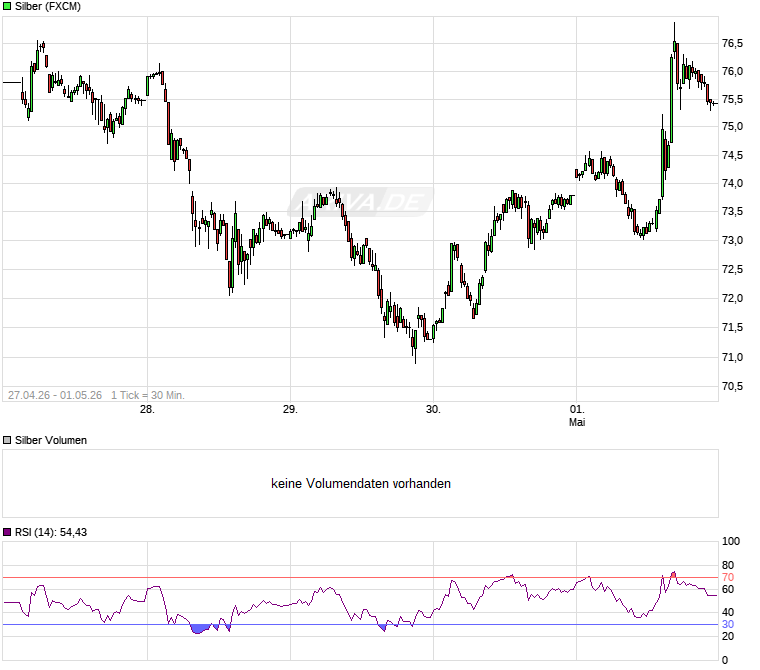Click the RSI (14): 54,43 label
The image size is (760, 670).
(51, 532)
